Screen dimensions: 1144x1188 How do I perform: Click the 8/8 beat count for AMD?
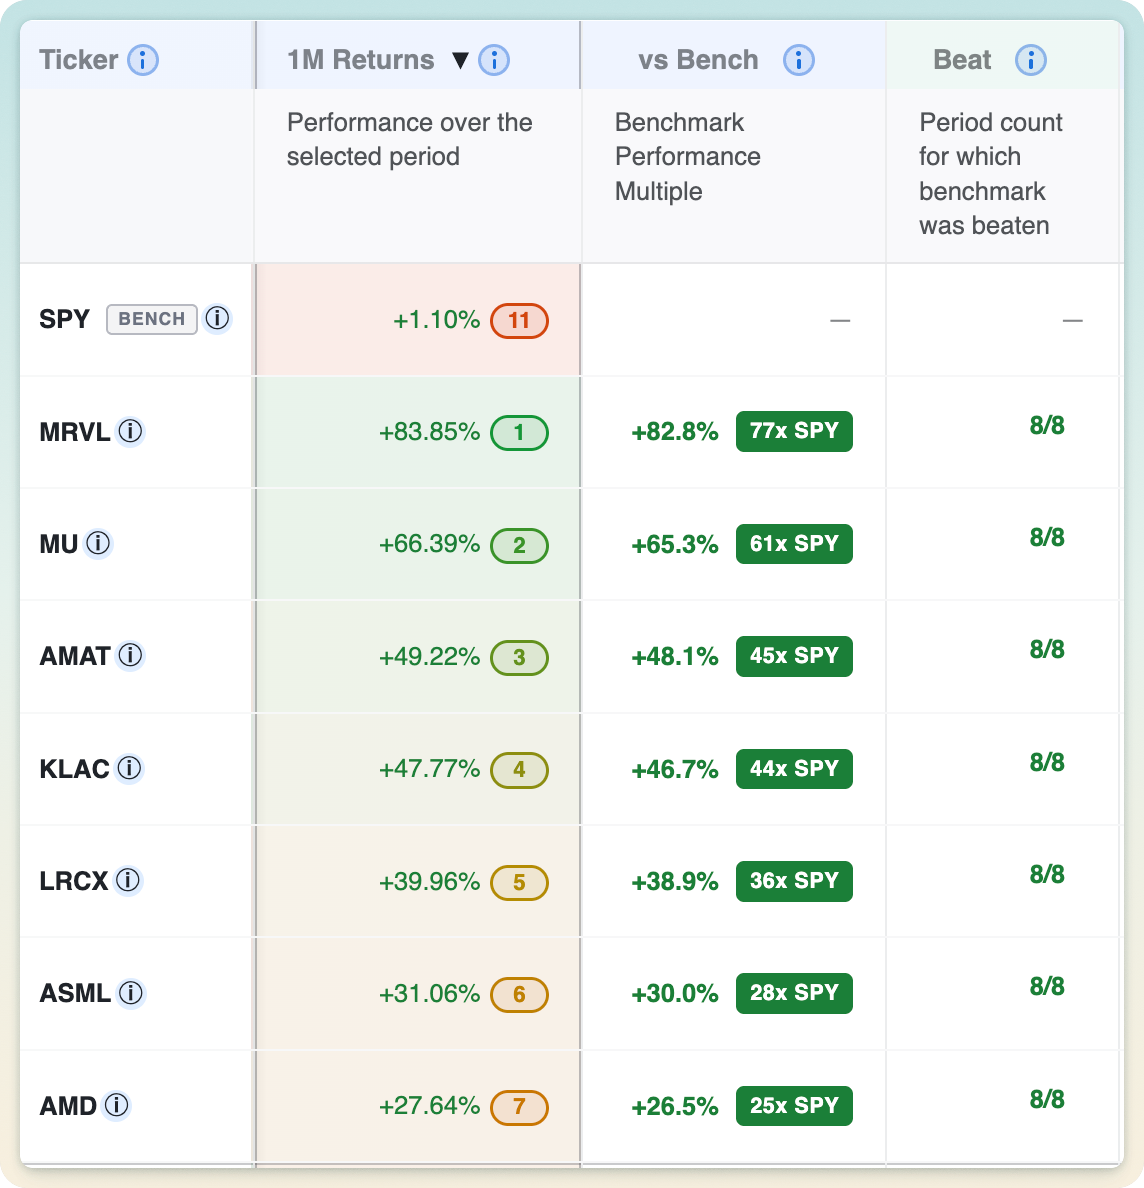pyautogui.click(x=1047, y=1099)
